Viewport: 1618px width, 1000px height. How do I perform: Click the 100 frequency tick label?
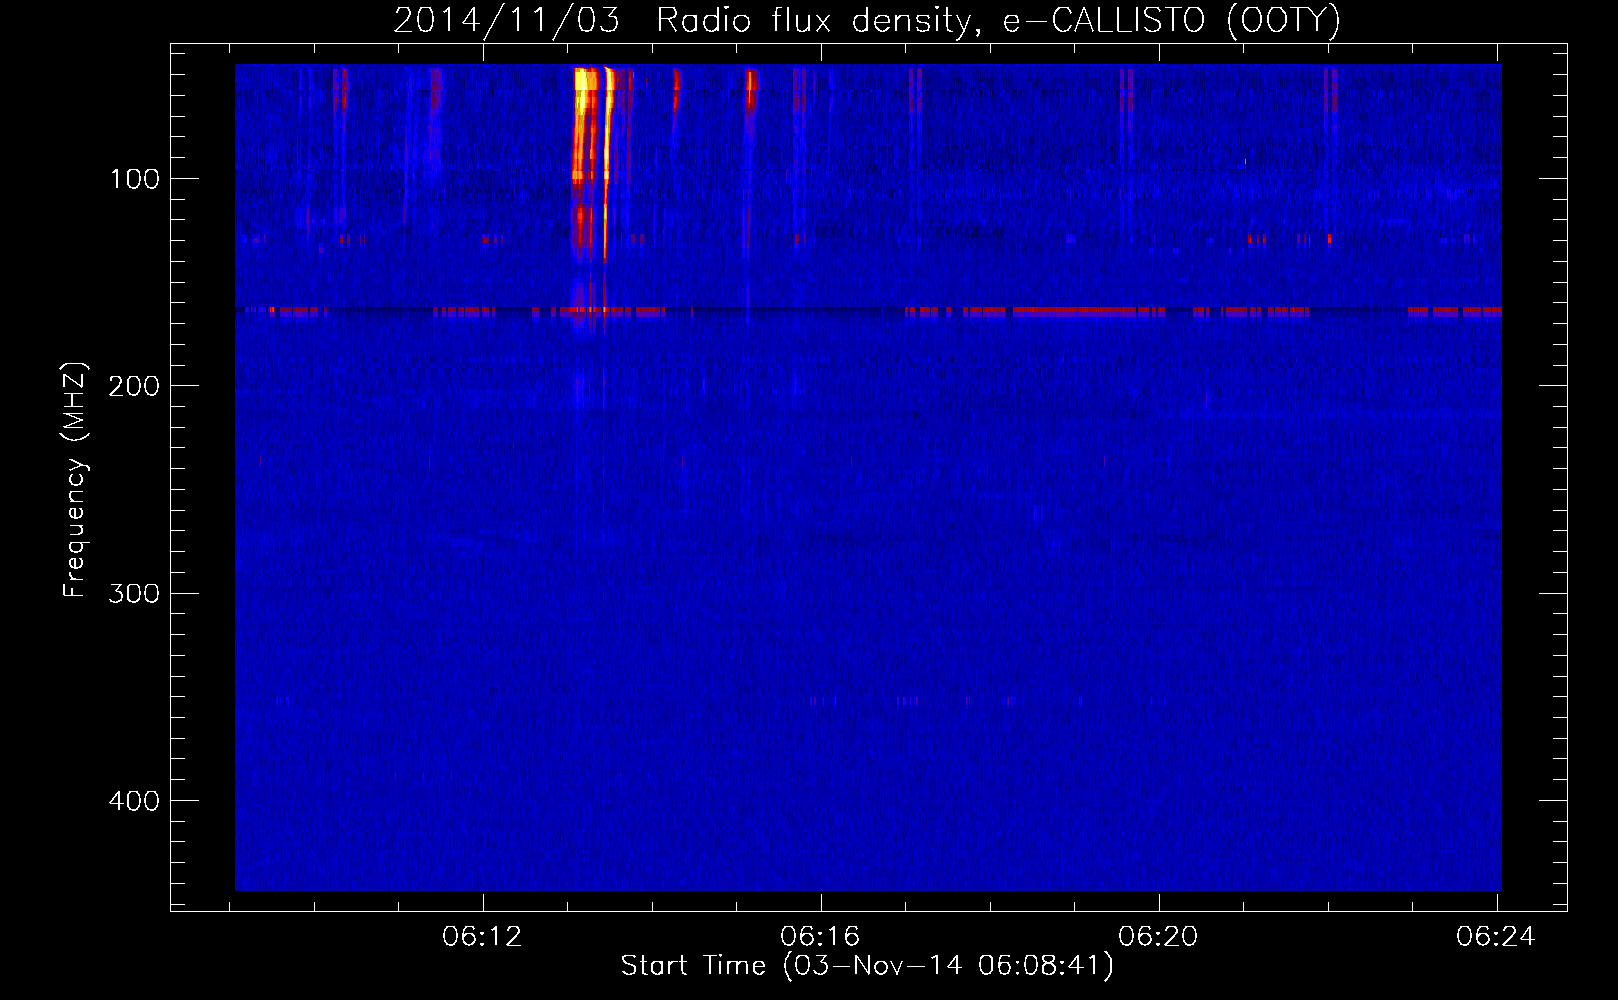tap(134, 179)
